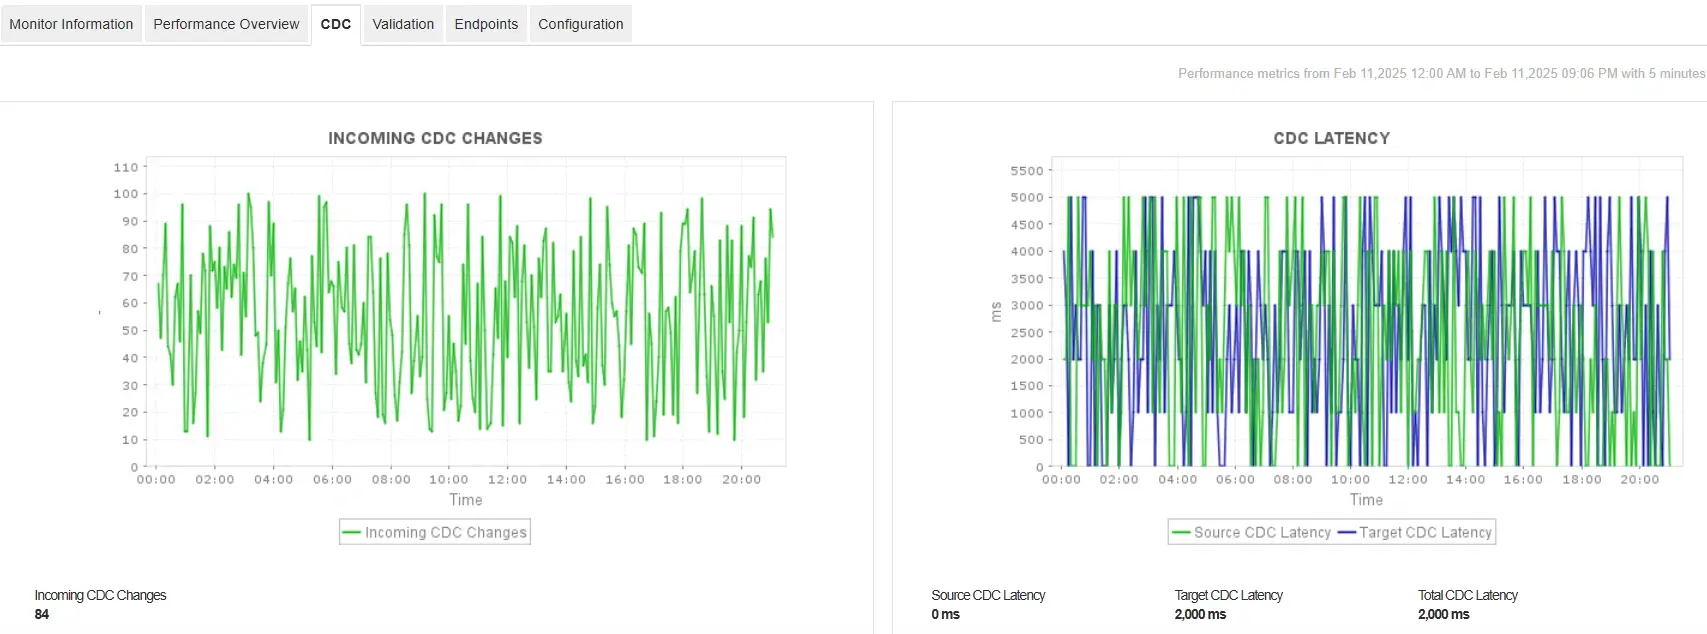Click the 20:00 marker on CDC Latency axis

1639,480
